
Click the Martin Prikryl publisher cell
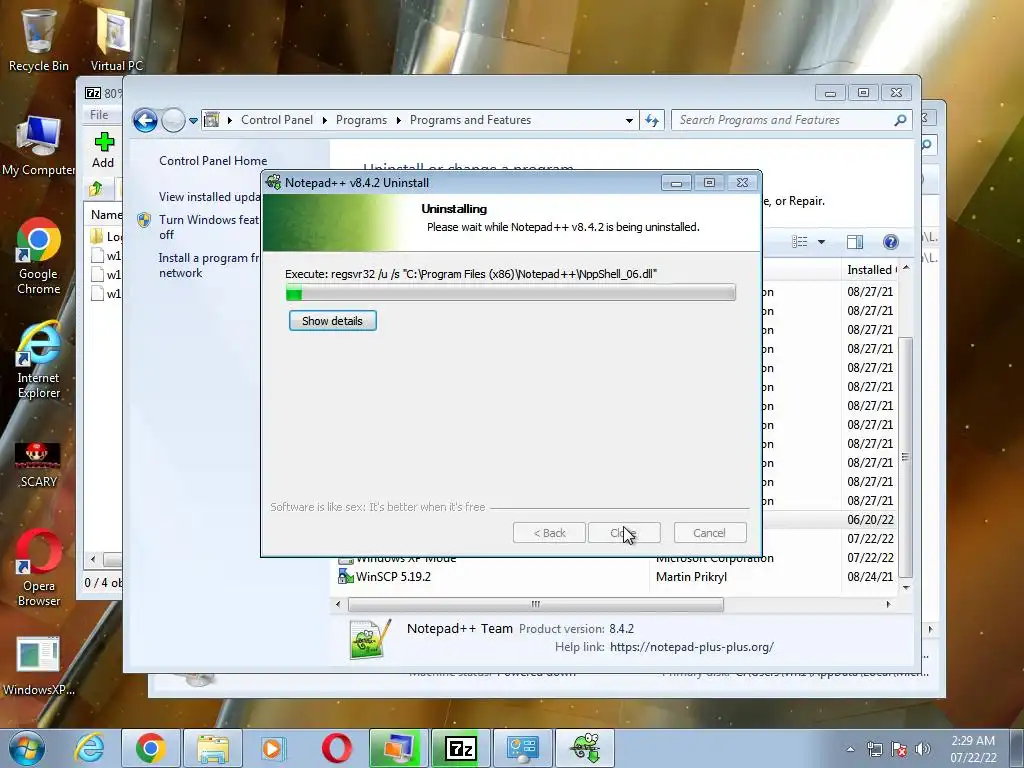(691, 577)
